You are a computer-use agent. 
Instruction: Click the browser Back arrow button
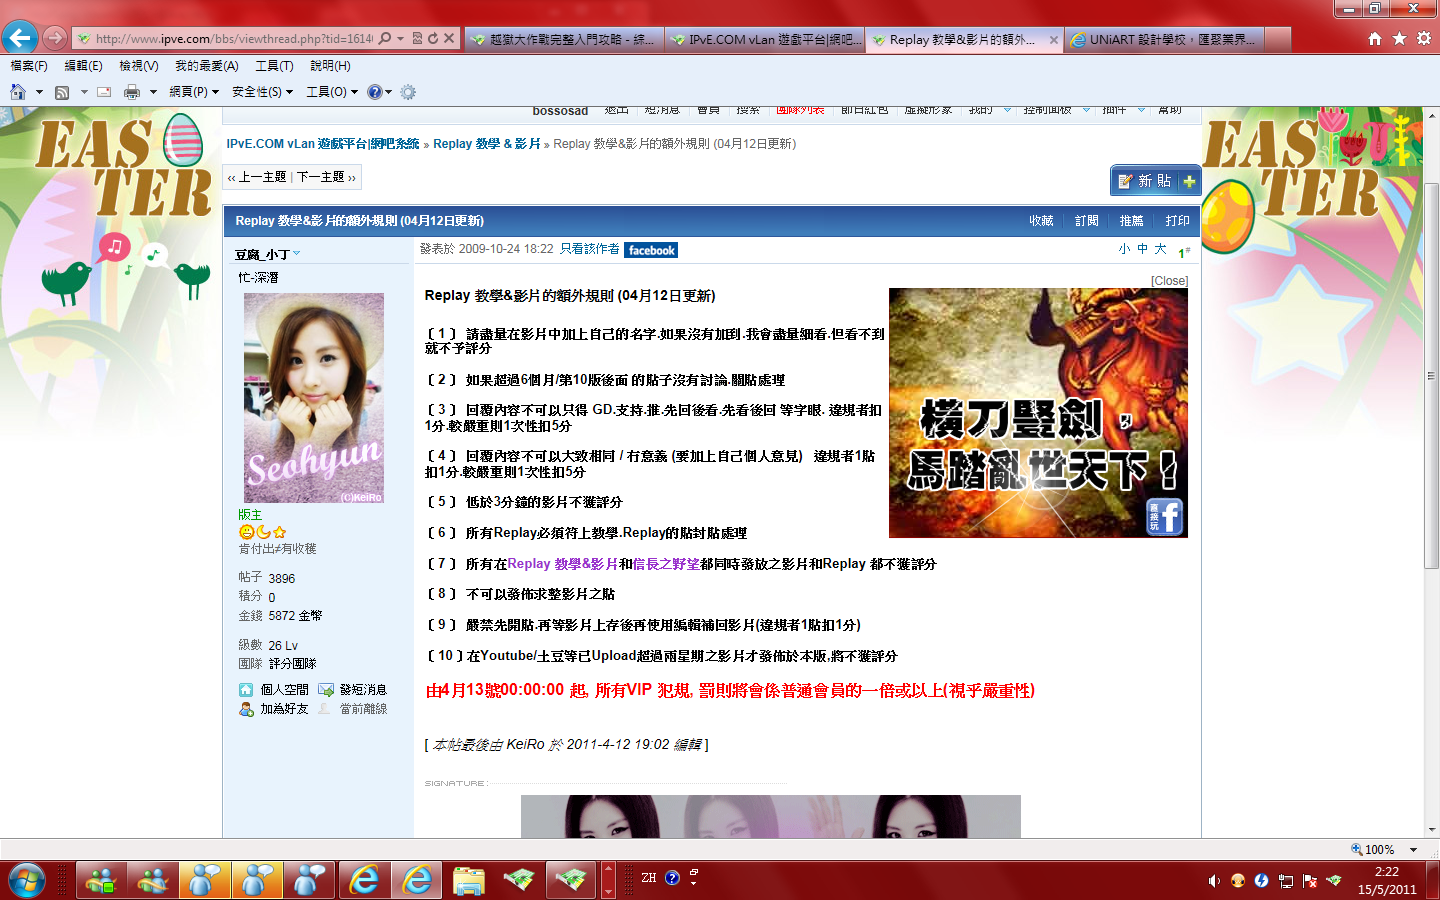click(20, 38)
